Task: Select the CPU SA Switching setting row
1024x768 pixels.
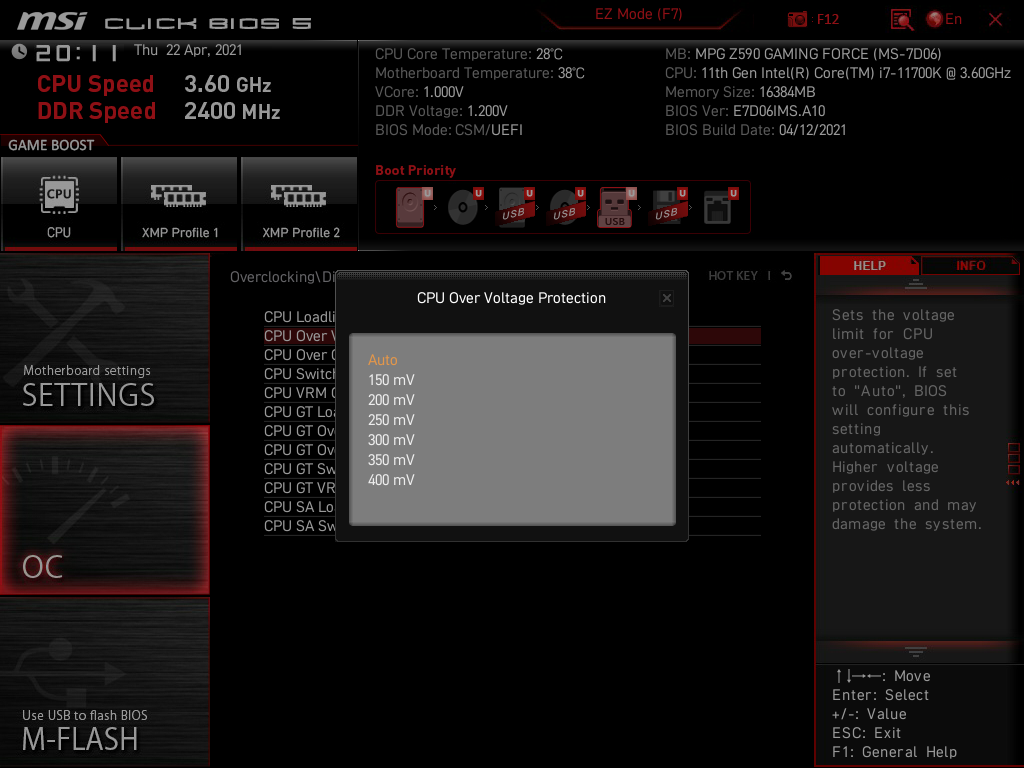Action: click(512, 525)
